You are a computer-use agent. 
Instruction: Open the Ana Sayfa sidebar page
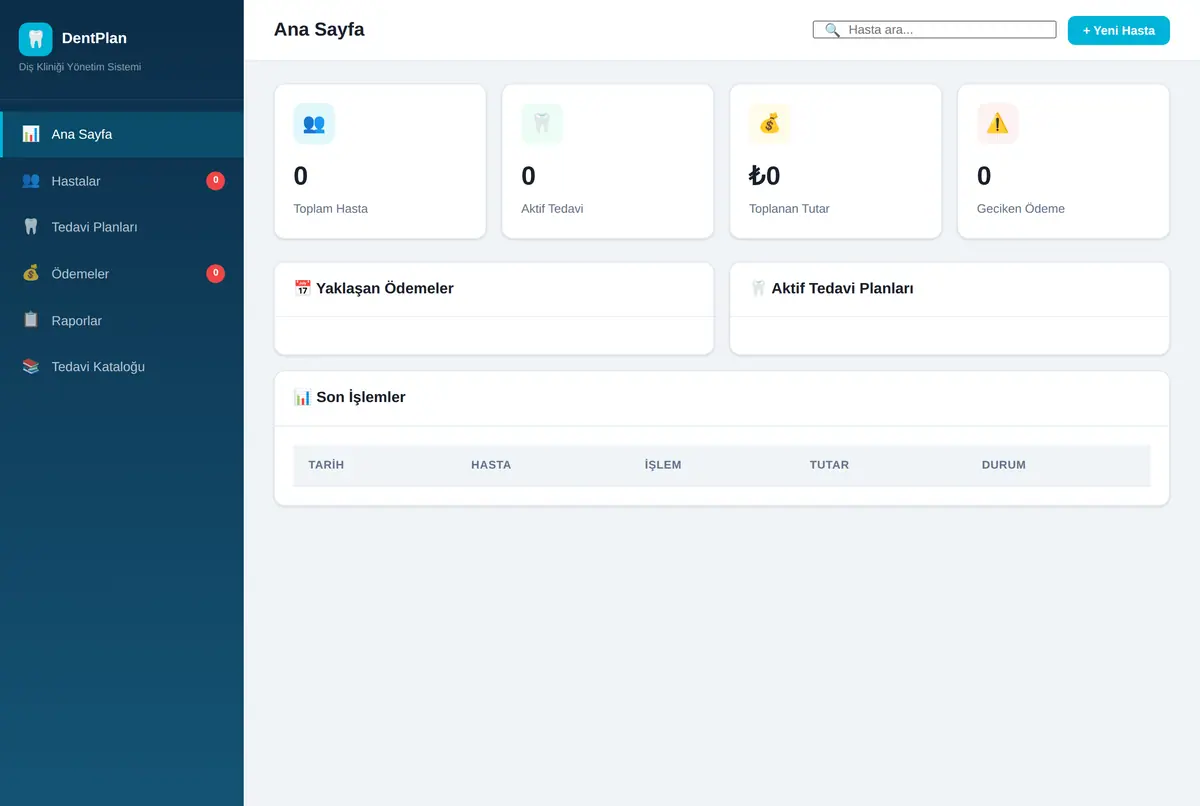(x=122, y=134)
